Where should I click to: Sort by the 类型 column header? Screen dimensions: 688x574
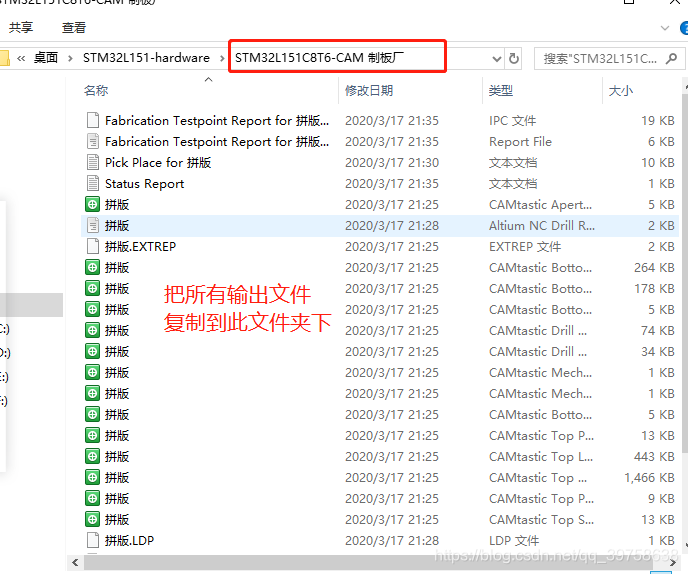click(x=501, y=90)
